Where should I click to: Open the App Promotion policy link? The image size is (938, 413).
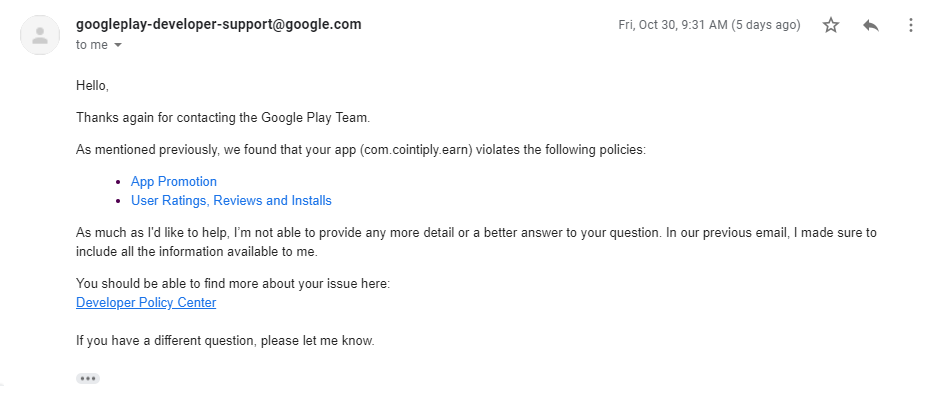174,181
